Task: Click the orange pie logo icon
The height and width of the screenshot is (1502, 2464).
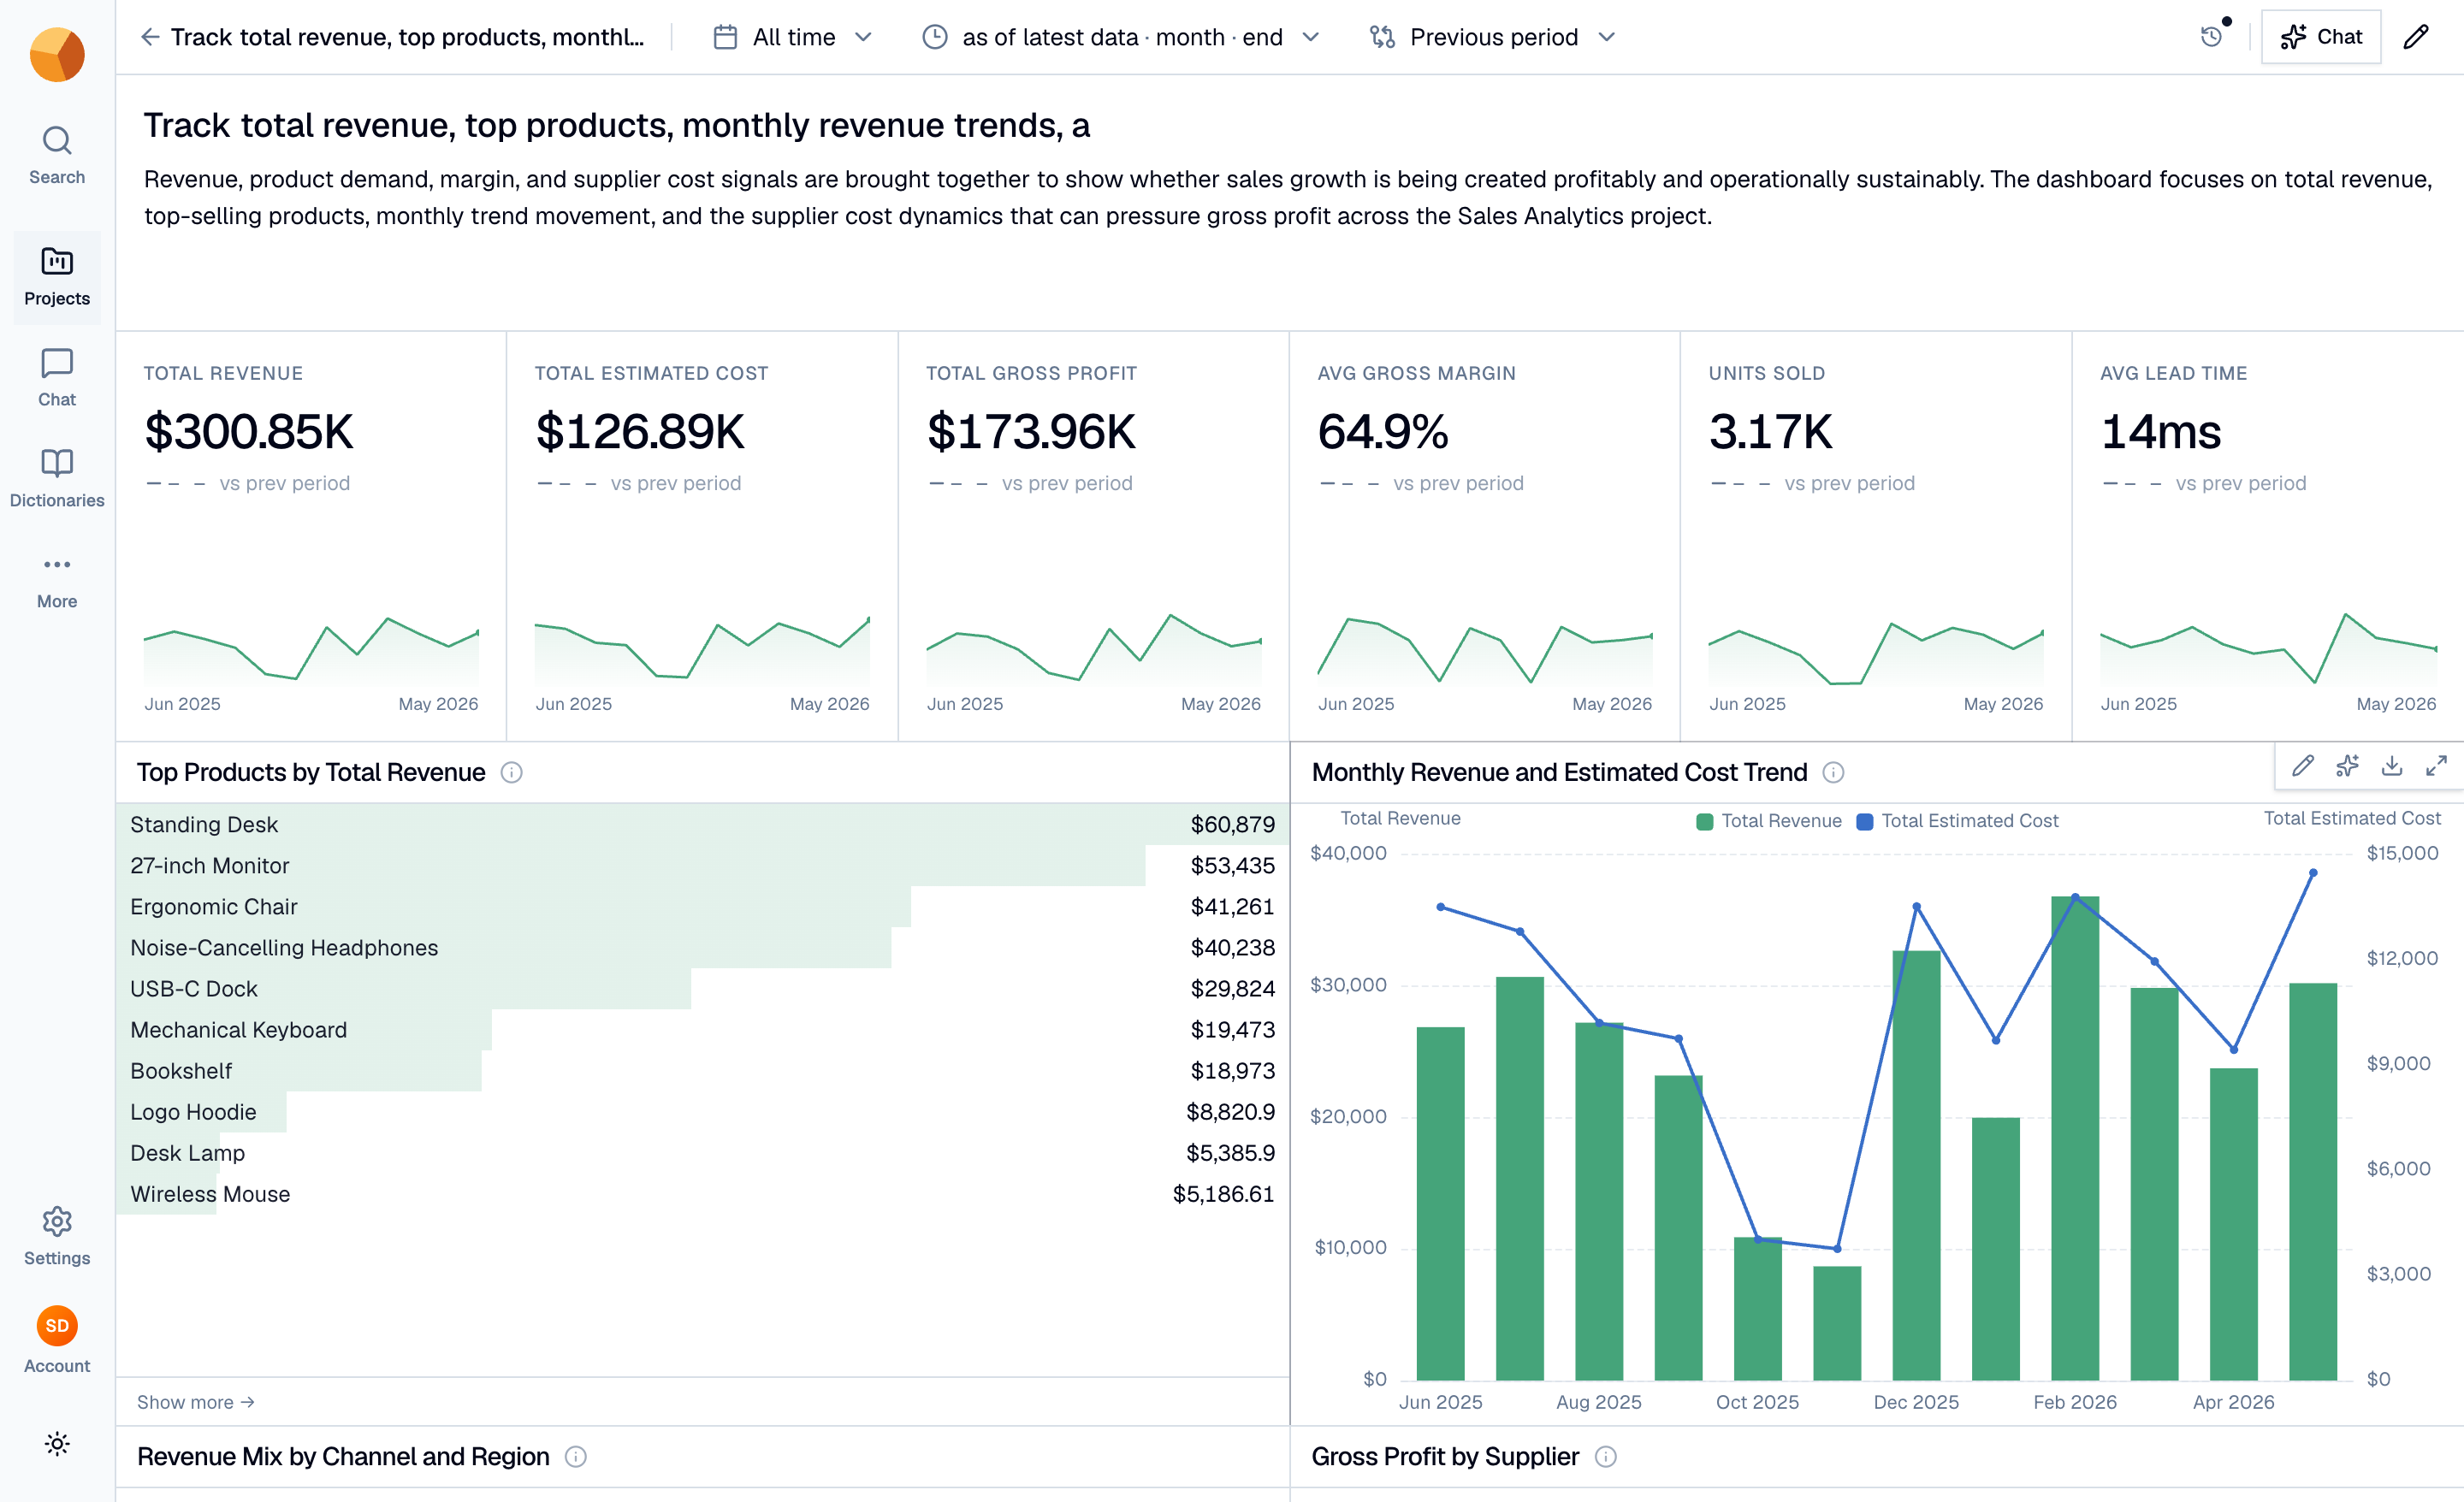Action: [57, 54]
